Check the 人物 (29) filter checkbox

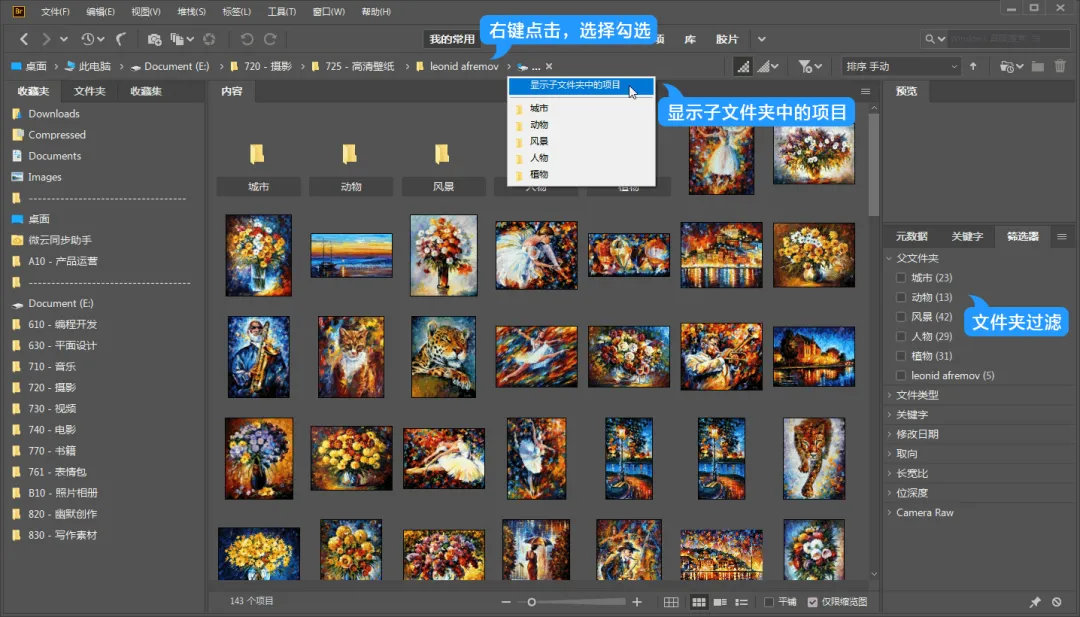(x=901, y=336)
